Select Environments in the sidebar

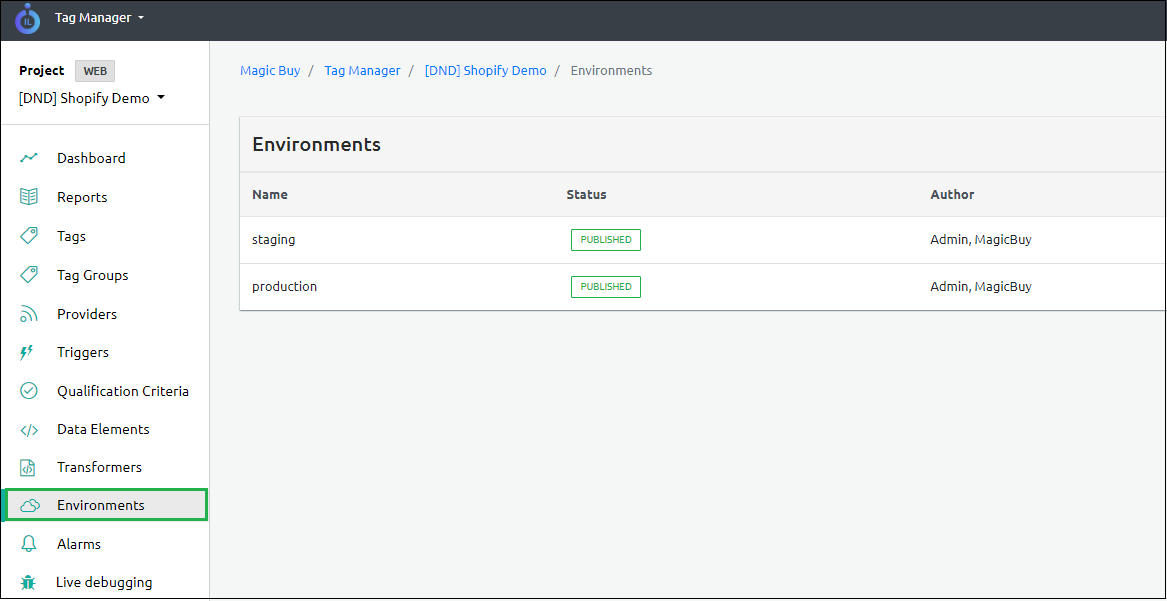[100, 505]
